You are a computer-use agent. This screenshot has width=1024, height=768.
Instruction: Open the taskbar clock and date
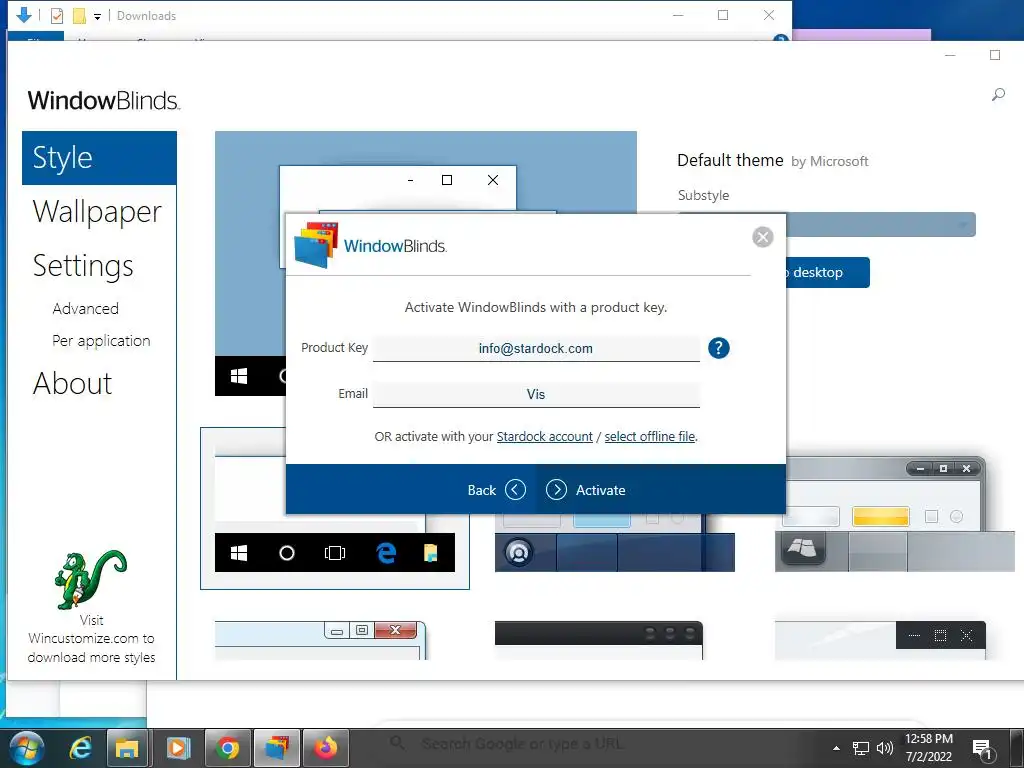929,748
